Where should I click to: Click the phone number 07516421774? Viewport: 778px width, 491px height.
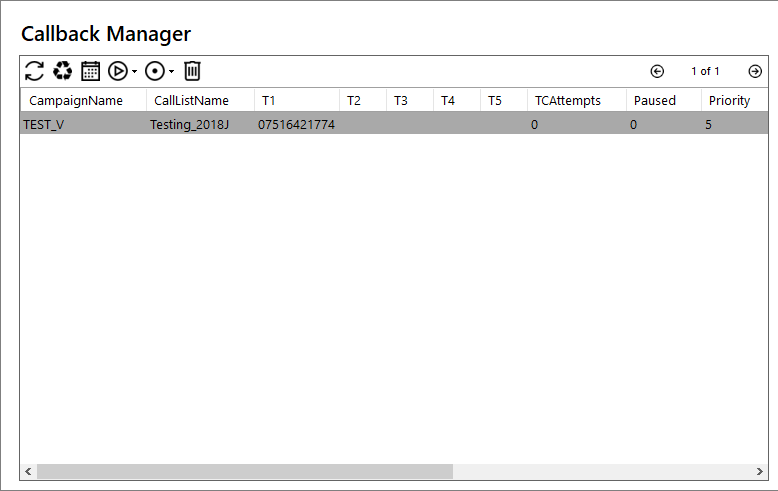pyautogui.click(x=296, y=124)
